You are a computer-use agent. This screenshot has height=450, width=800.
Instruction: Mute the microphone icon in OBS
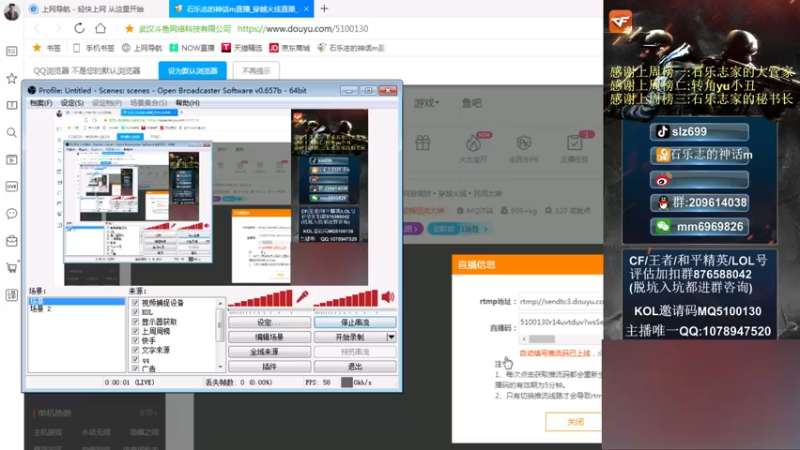(302, 296)
